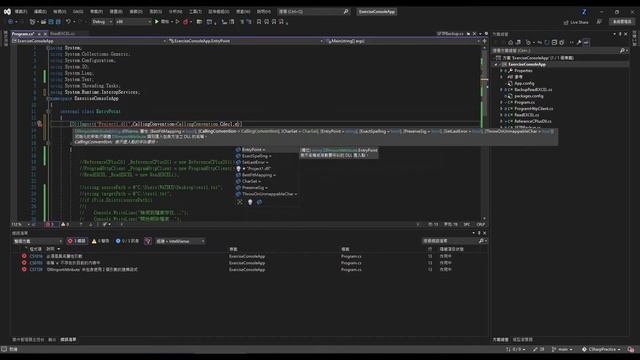Toggle the Errors filter button in Error List
This screenshot has width=640, height=360.
click(x=77, y=241)
